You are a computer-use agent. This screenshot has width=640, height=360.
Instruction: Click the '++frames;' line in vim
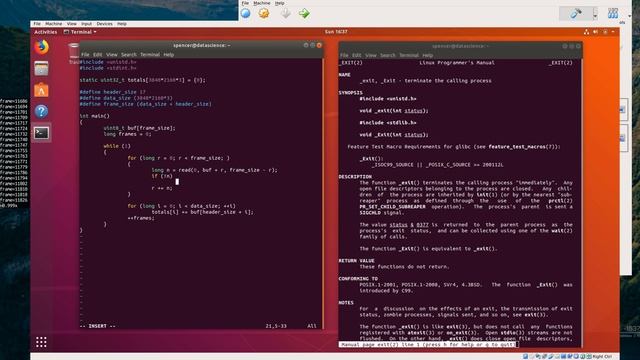tap(141, 218)
